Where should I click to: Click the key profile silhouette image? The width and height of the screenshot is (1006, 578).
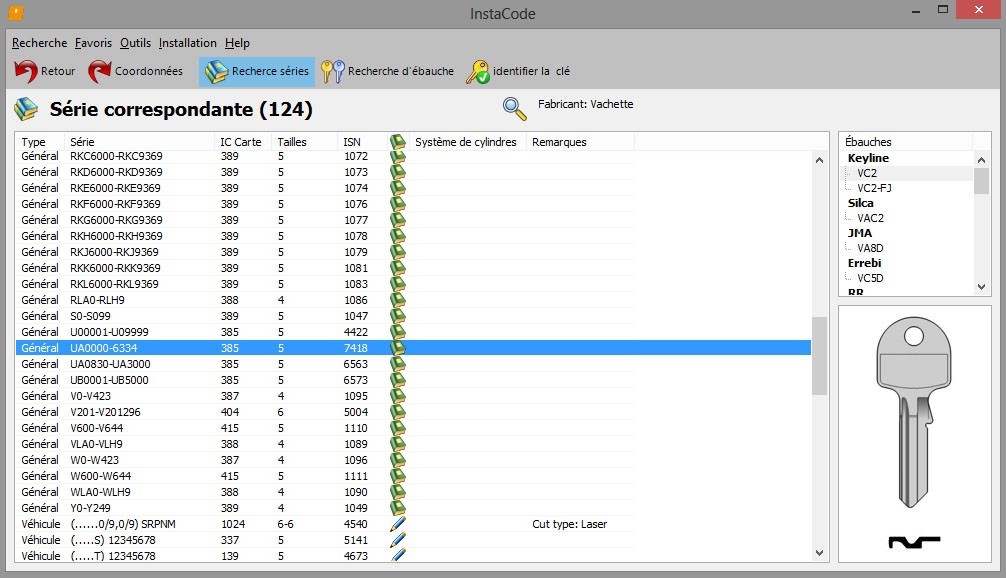pyautogui.click(x=914, y=542)
